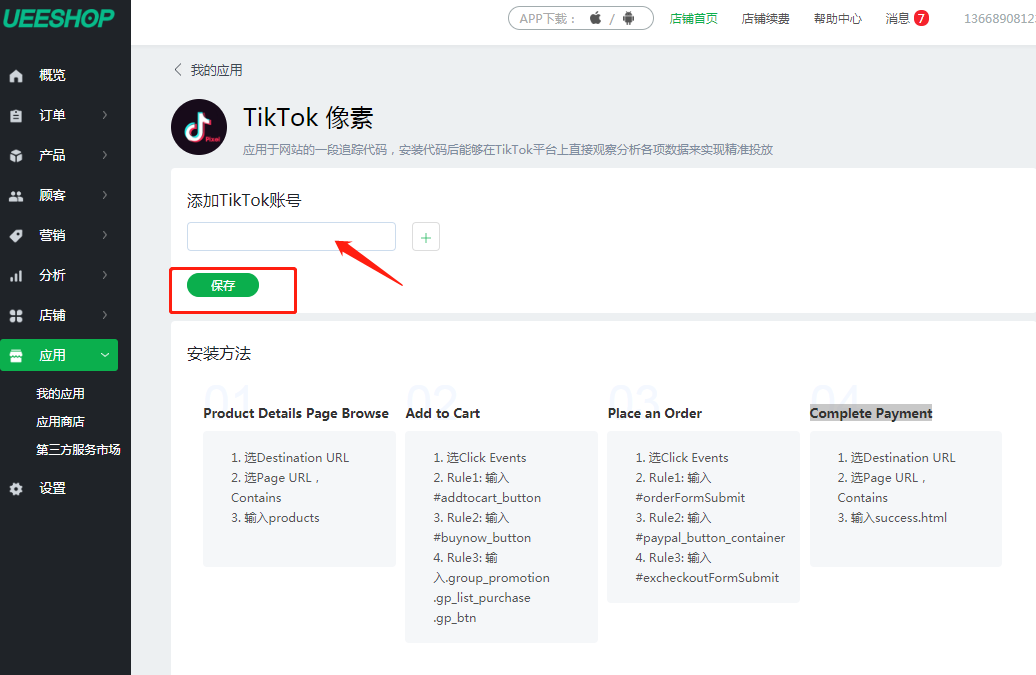Open 消息 notifications in top bar

[x=897, y=18]
